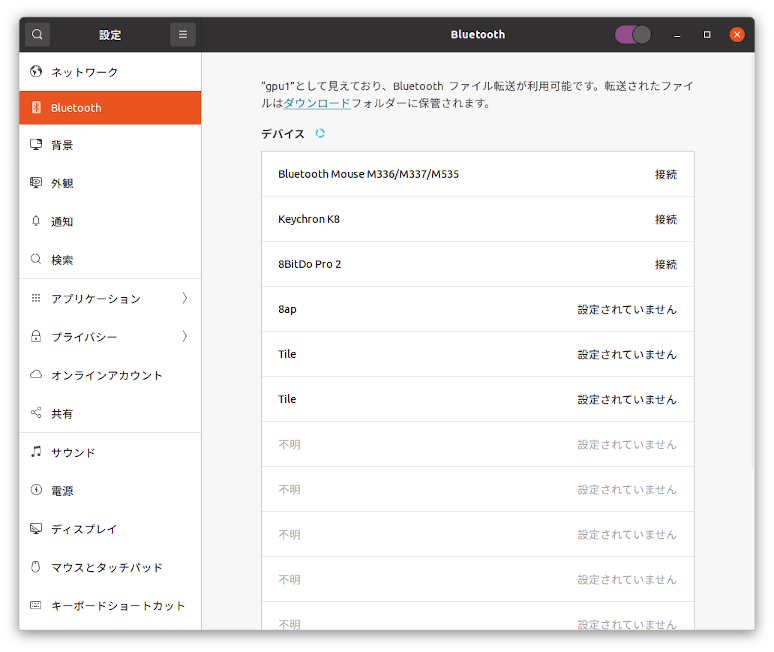
Task: Click the search icon in the settings header
Action: 37,34
